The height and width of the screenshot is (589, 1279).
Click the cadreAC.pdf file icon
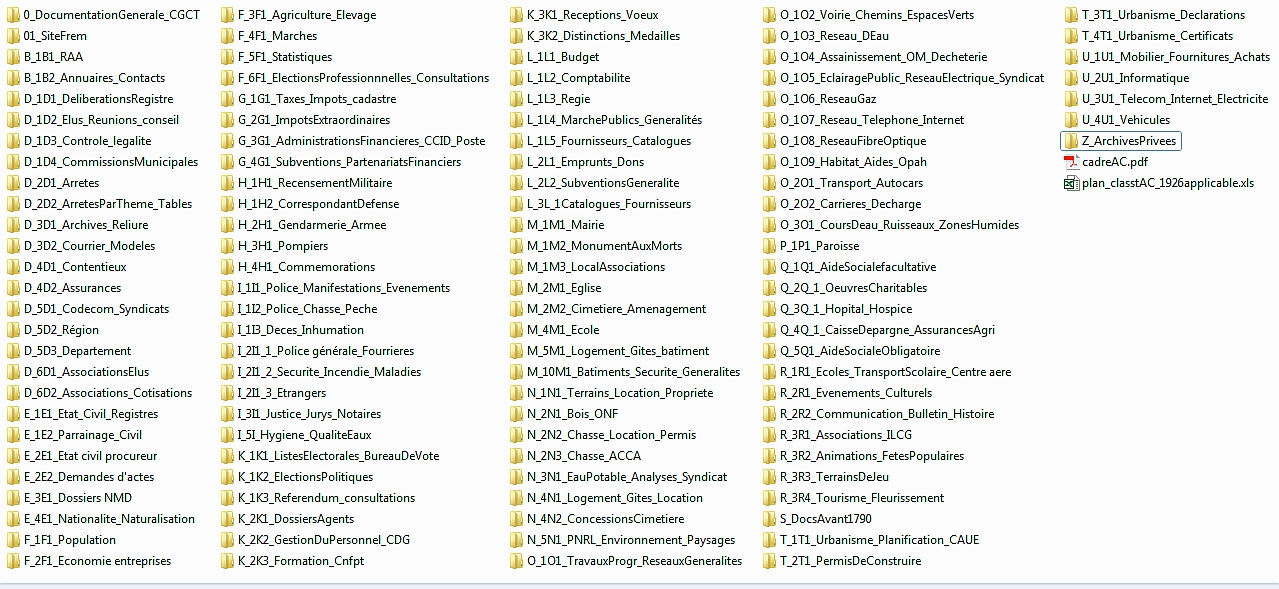(x=1071, y=162)
